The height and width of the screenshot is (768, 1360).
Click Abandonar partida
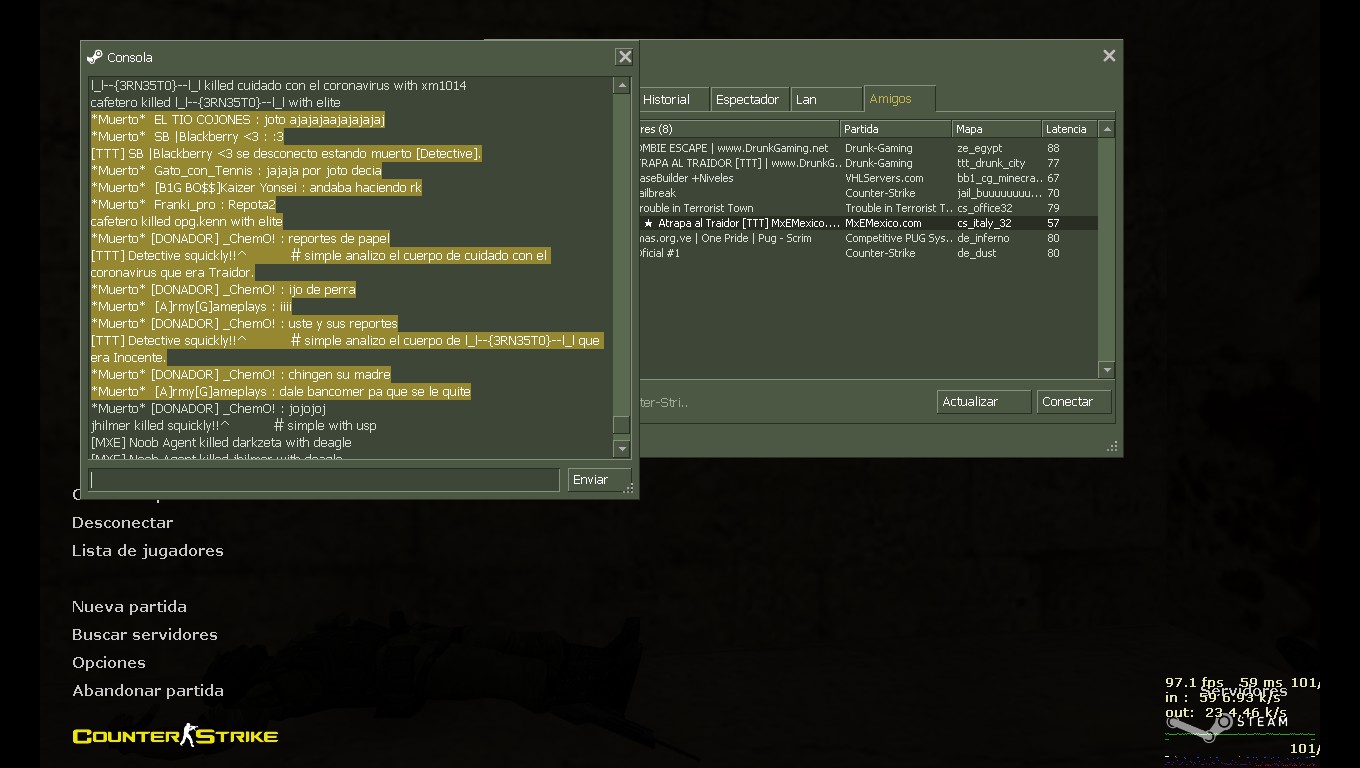148,691
